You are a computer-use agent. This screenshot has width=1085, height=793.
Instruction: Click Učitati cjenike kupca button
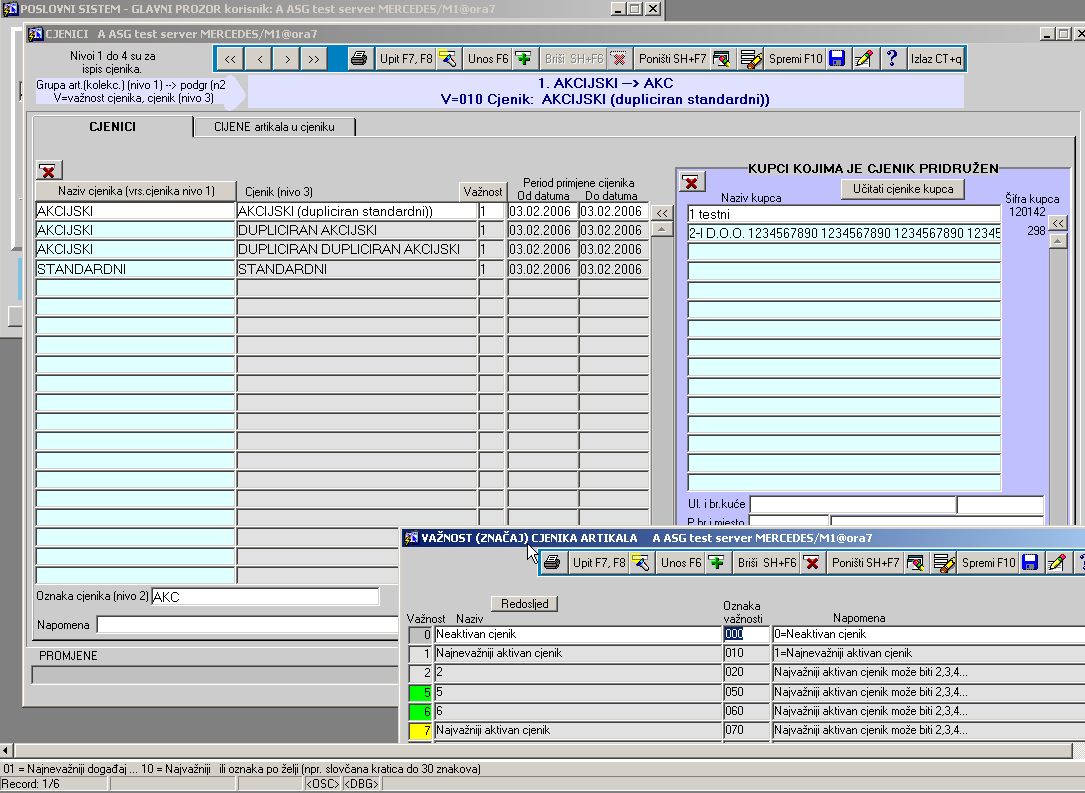[903, 189]
